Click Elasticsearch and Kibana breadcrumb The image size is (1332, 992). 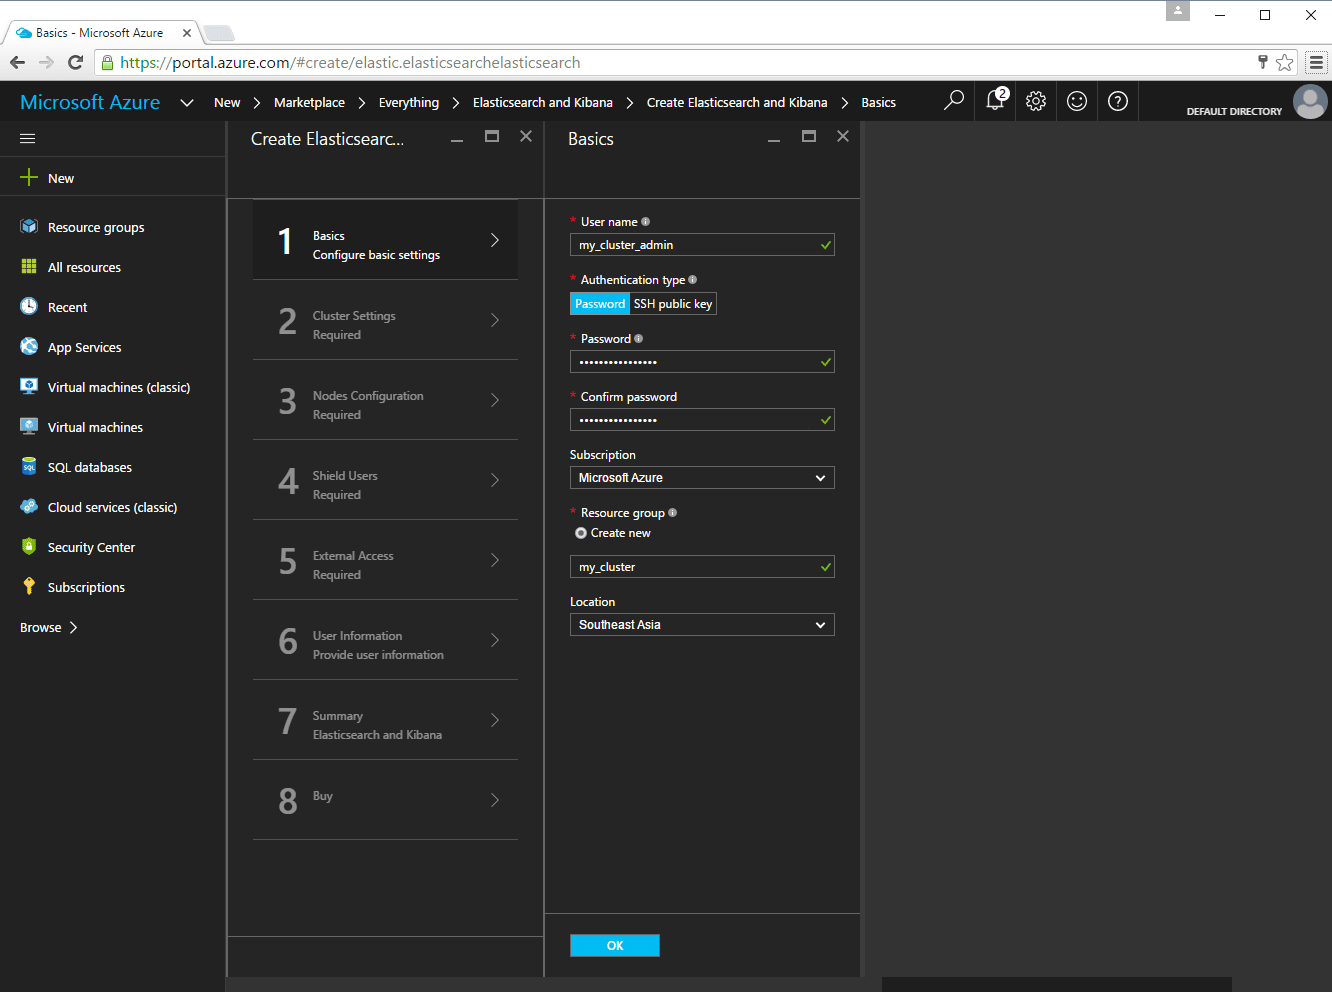click(543, 102)
